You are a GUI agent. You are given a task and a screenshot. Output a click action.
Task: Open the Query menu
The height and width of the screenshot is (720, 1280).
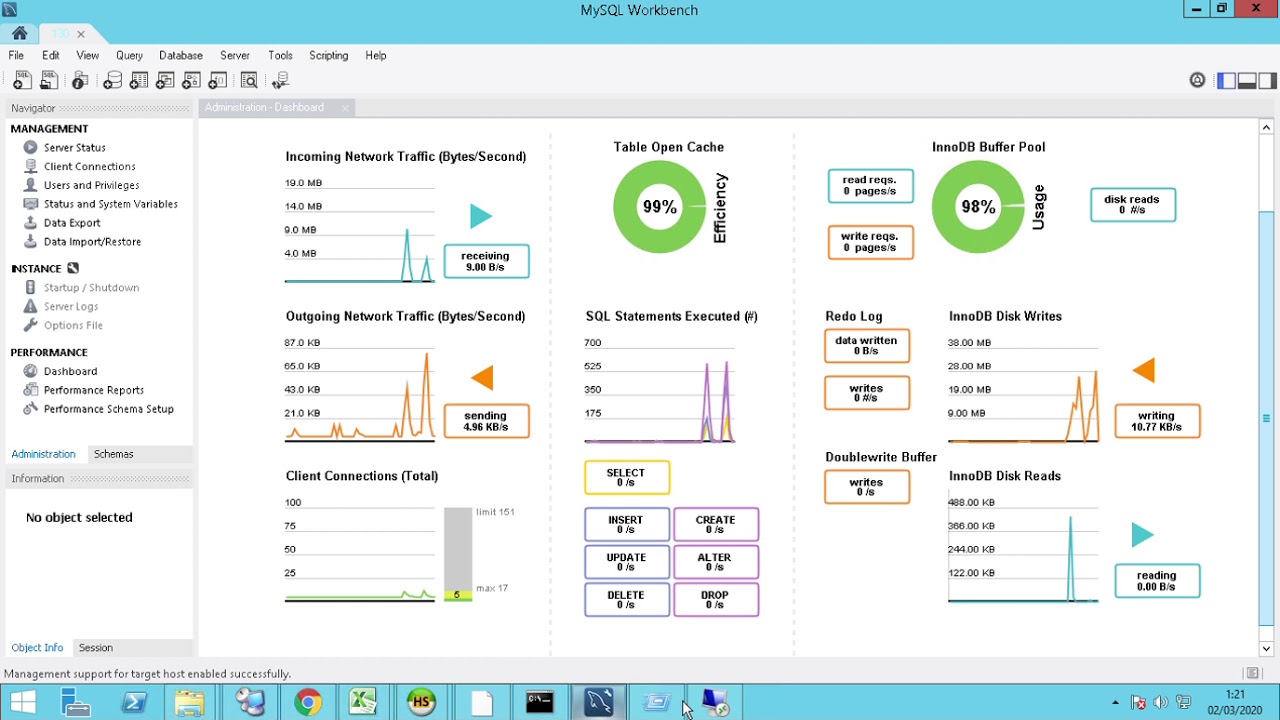129,56
